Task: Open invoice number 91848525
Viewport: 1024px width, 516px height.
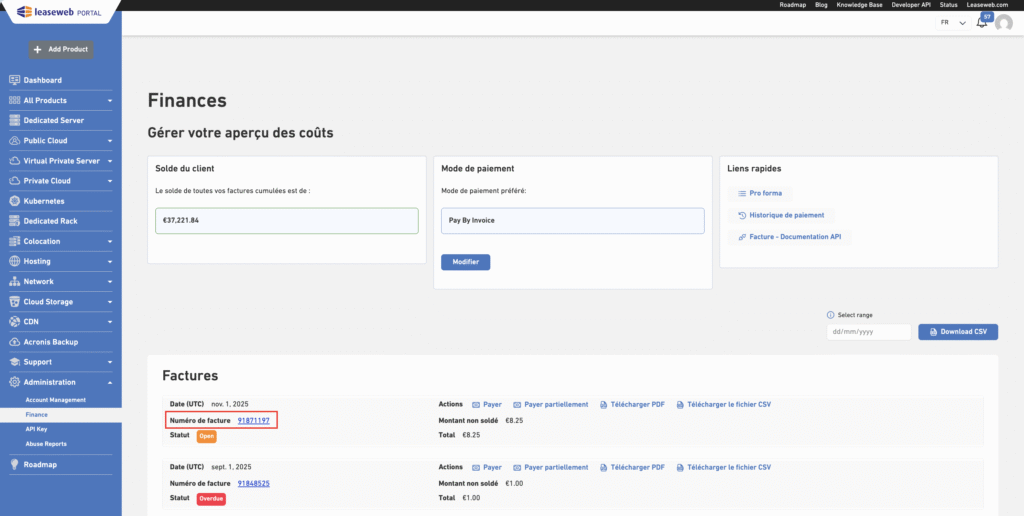Action: [253, 483]
